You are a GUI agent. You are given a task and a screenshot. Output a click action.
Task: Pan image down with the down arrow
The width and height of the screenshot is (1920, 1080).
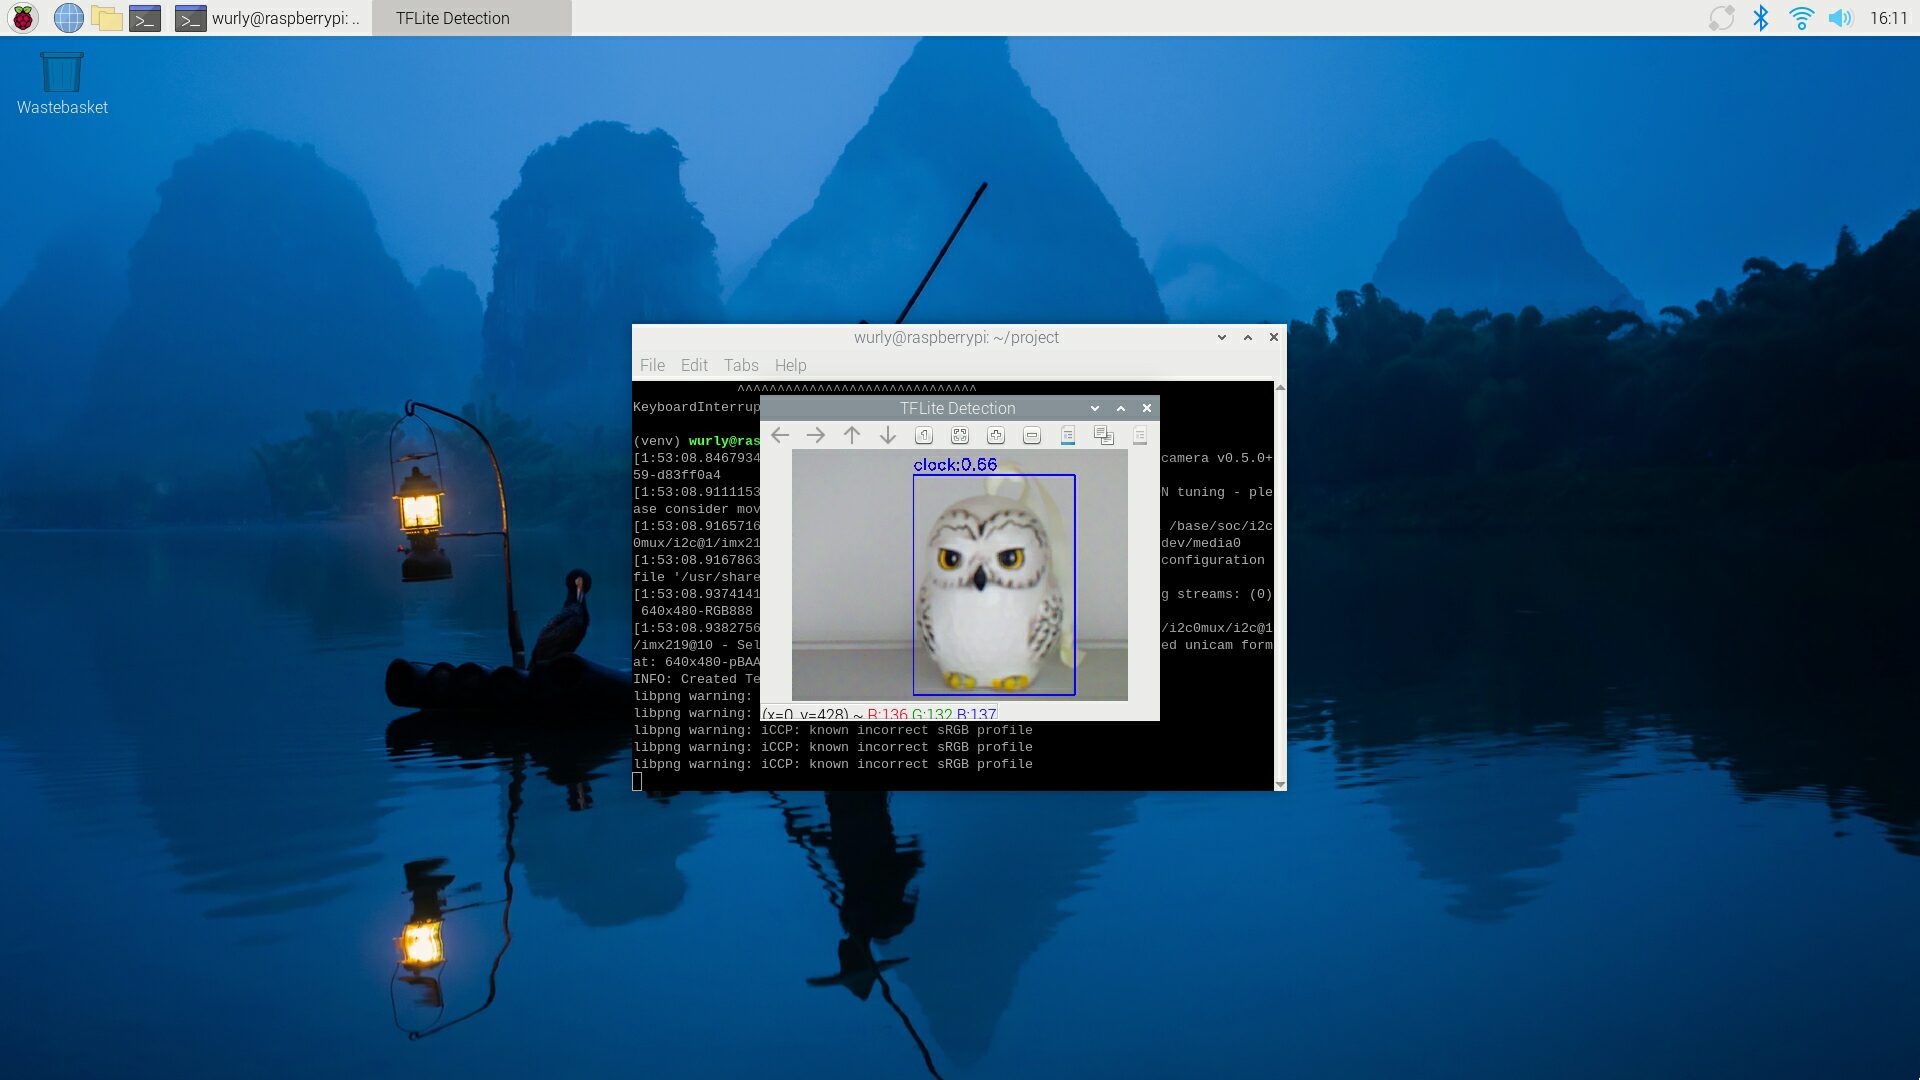[x=888, y=435]
